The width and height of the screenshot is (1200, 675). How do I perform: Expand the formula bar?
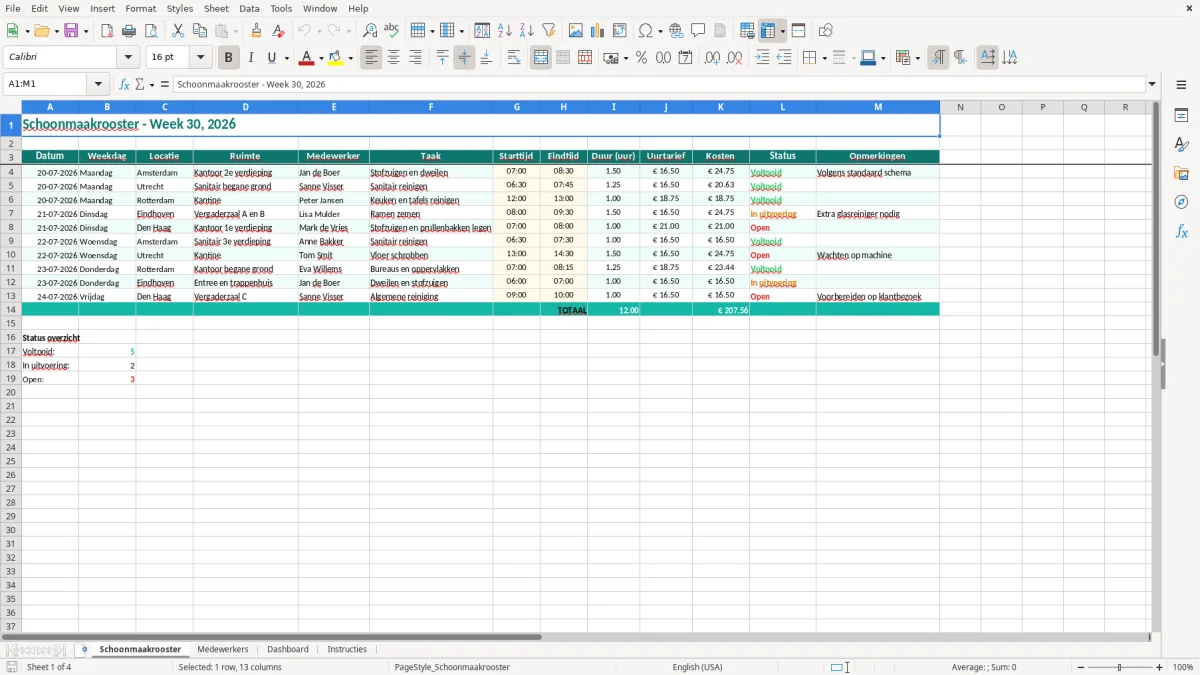coord(1152,84)
